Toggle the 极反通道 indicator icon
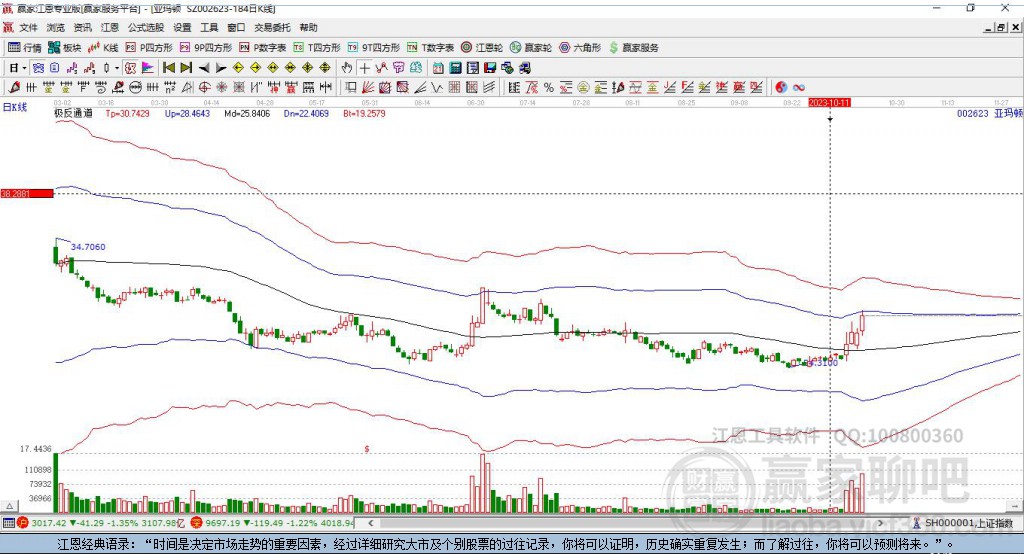This screenshot has height=554, width=1024. 131,68
